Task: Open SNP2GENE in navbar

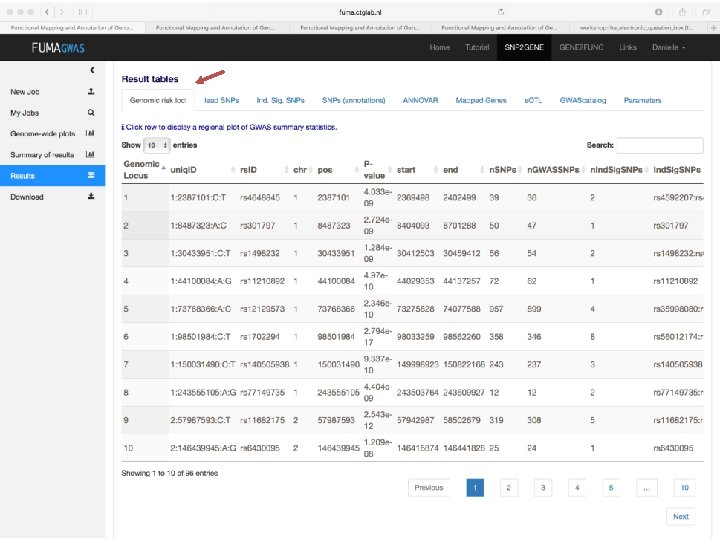Action: pyautogui.click(x=524, y=47)
